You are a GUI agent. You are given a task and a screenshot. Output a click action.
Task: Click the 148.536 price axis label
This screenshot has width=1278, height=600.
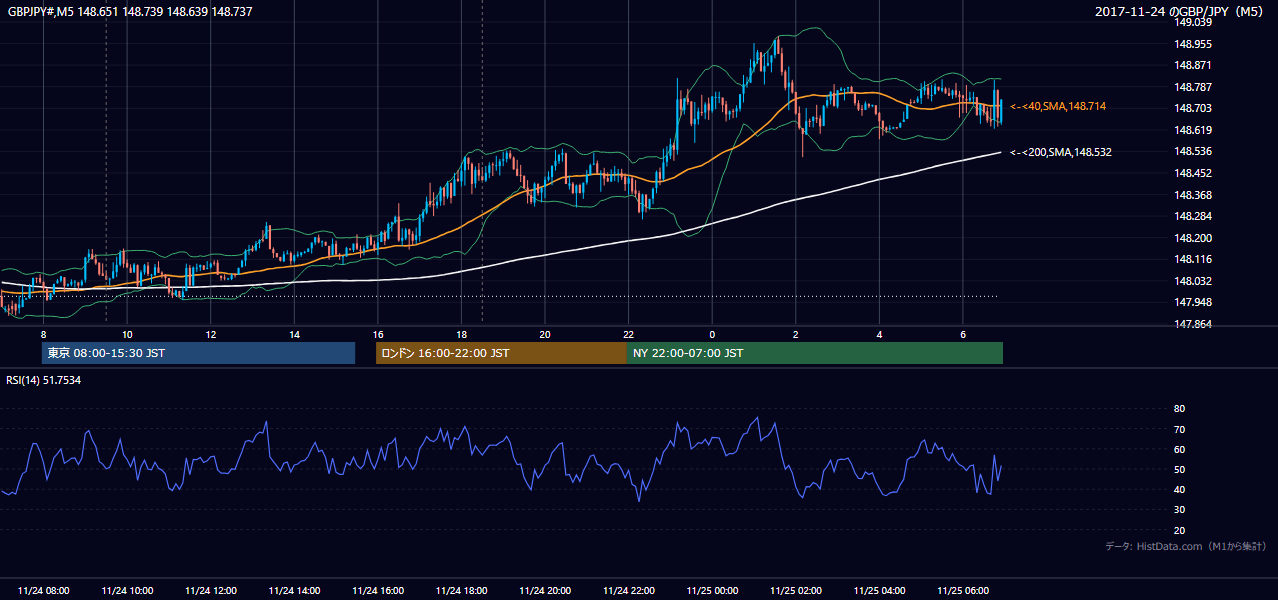tap(1193, 152)
